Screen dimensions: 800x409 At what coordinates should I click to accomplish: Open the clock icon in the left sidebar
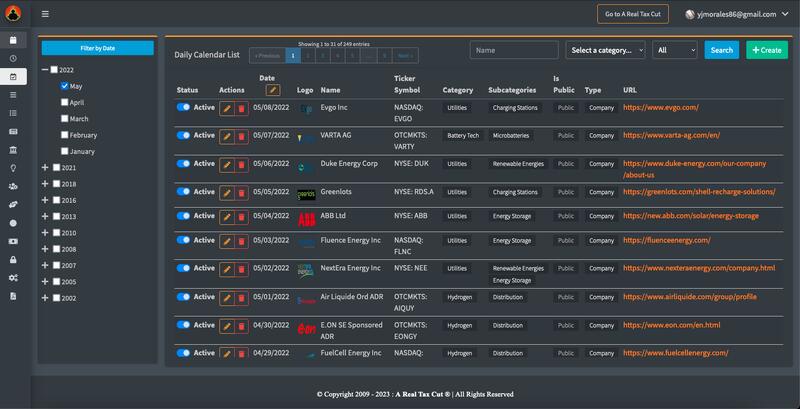click(13, 59)
